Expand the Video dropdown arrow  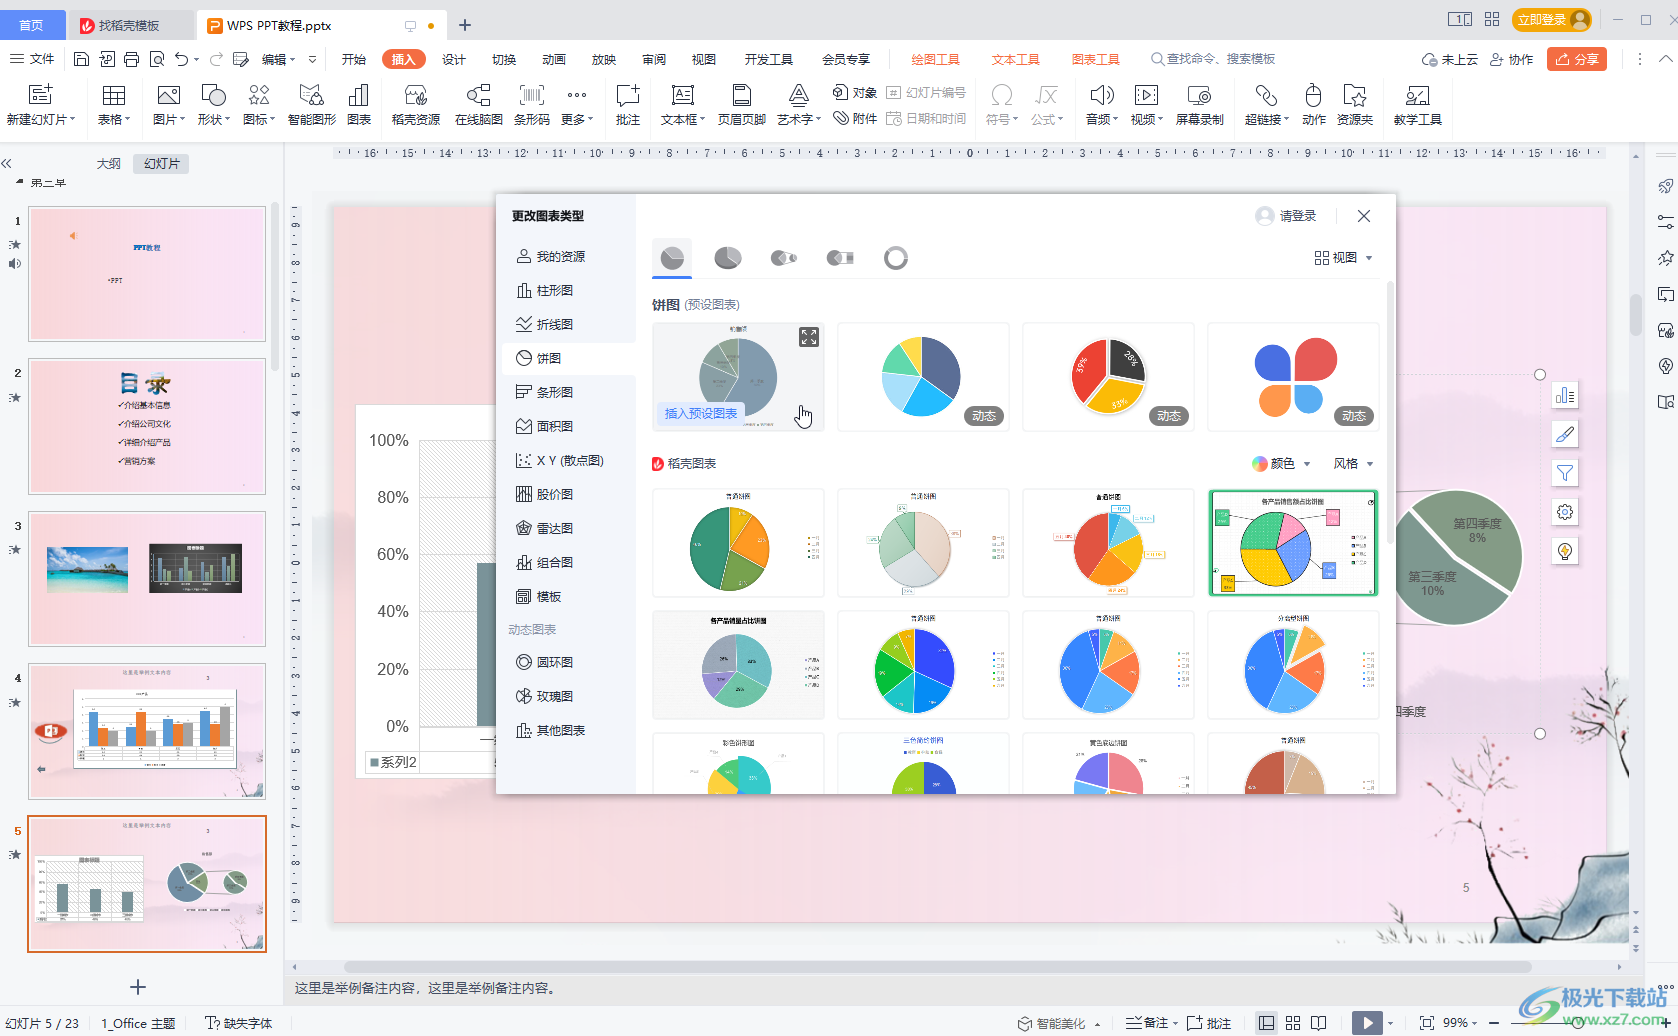(1160, 119)
